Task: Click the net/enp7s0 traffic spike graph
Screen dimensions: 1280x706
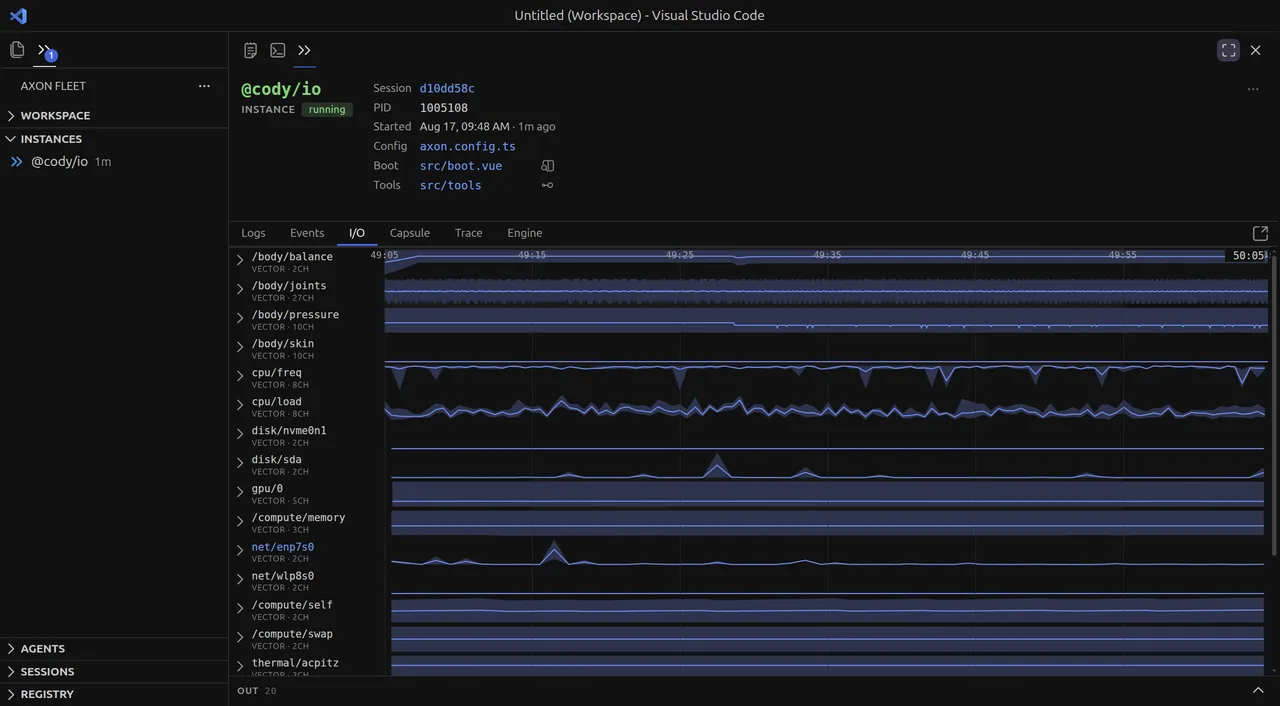Action: tap(553, 553)
